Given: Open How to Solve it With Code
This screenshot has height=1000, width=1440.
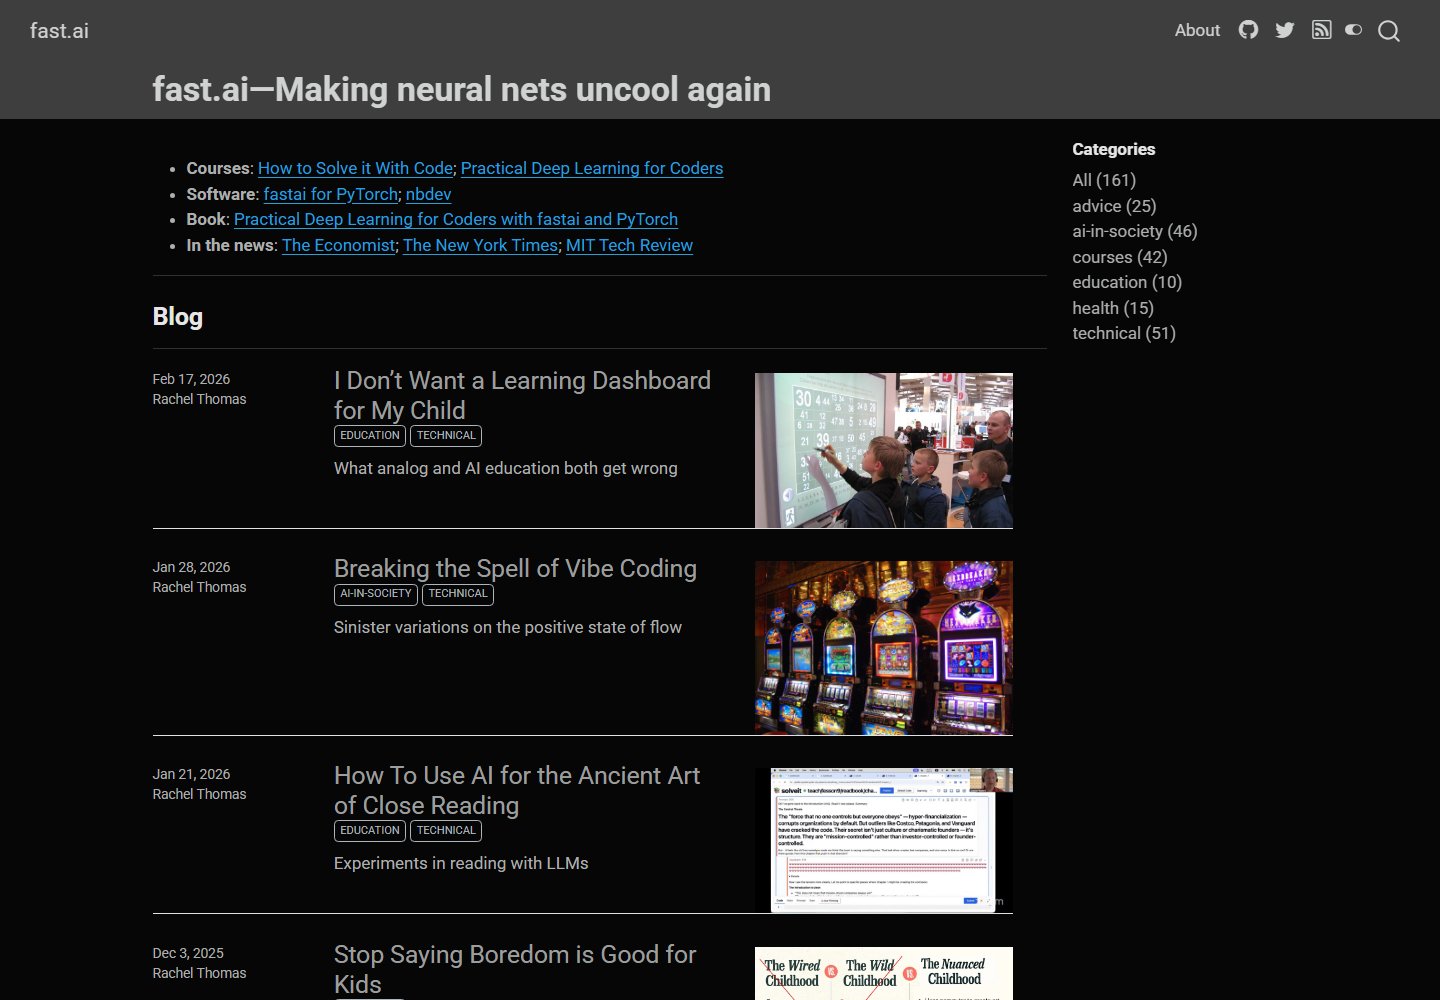Looking at the screenshot, I should (x=355, y=168).
